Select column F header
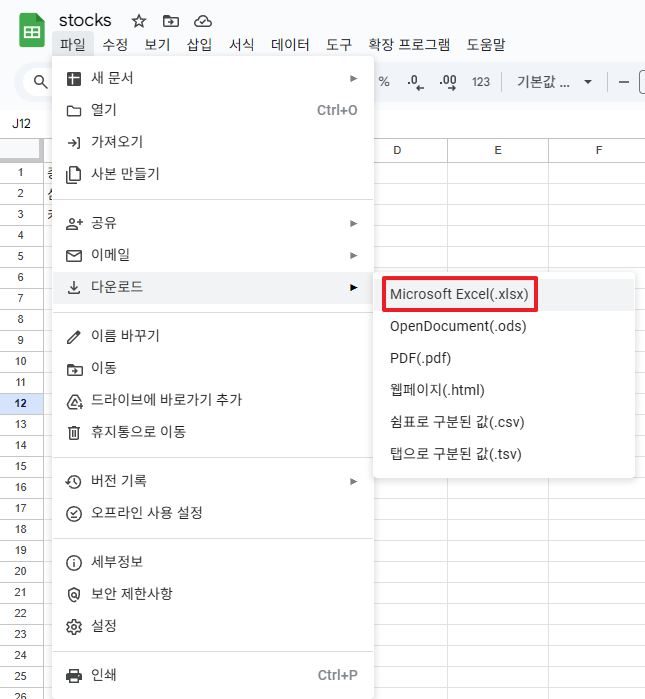Viewport: 645px width, 699px height. click(597, 151)
